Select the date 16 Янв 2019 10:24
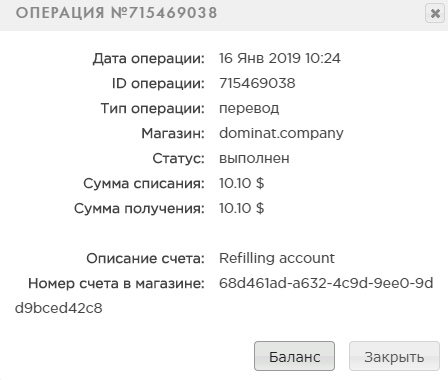This screenshot has height=380, width=448. tap(280, 58)
